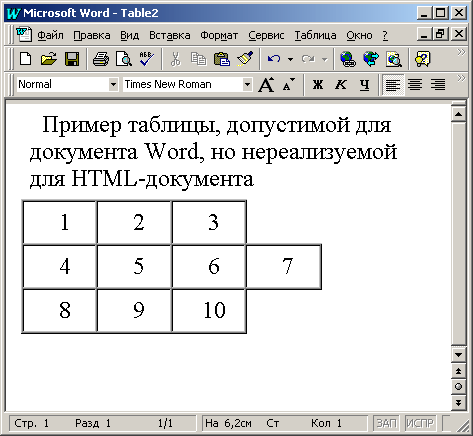Click the vertical scrollbar down arrow

click(458, 355)
